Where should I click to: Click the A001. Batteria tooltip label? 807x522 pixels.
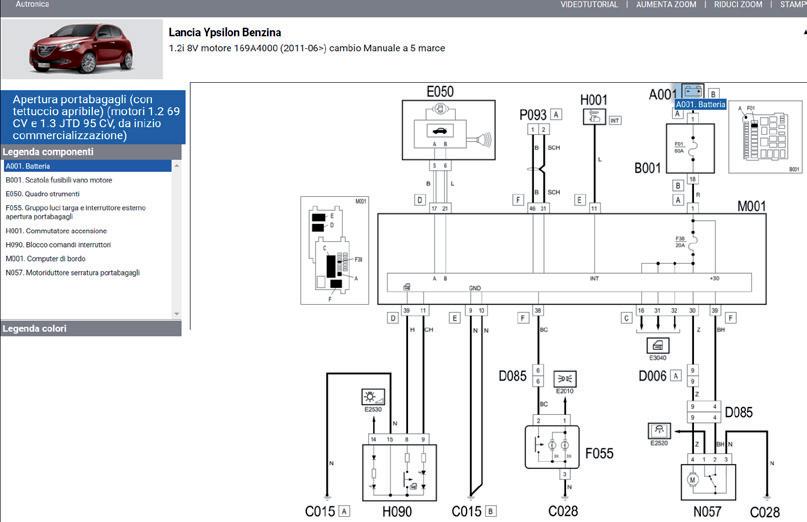coord(700,105)
